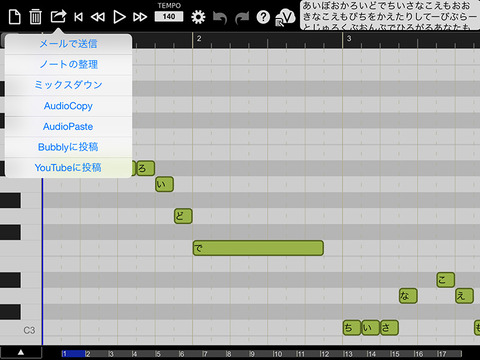Image resolution: width=480 pixels, height=360 pixels.
Task: Tap the V voice selection icon
Action: pyautogui.click(x=285, y=17)
